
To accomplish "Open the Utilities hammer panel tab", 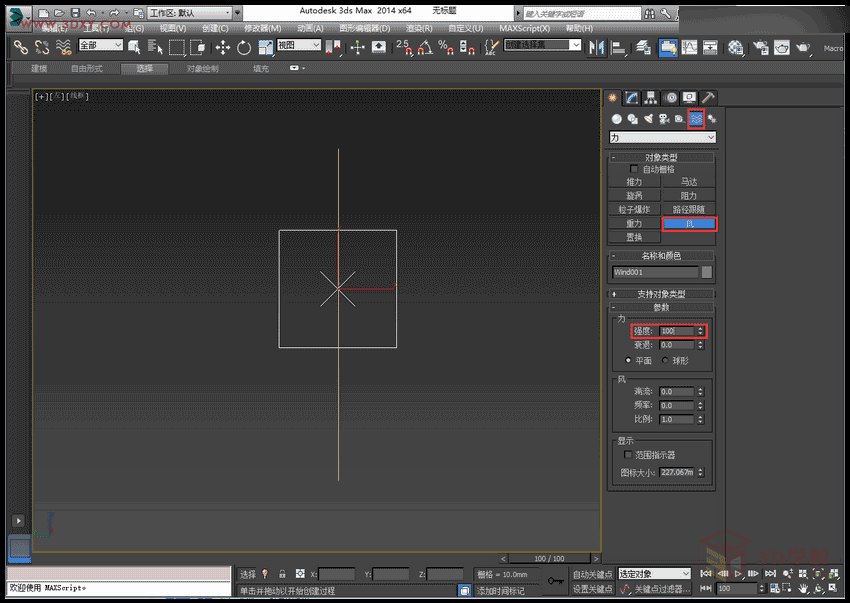I will pyautogui.click(x=708, y=98).
